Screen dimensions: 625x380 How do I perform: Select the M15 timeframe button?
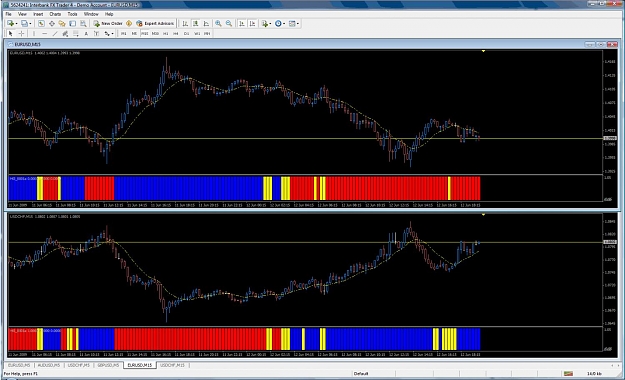(145, 33)
